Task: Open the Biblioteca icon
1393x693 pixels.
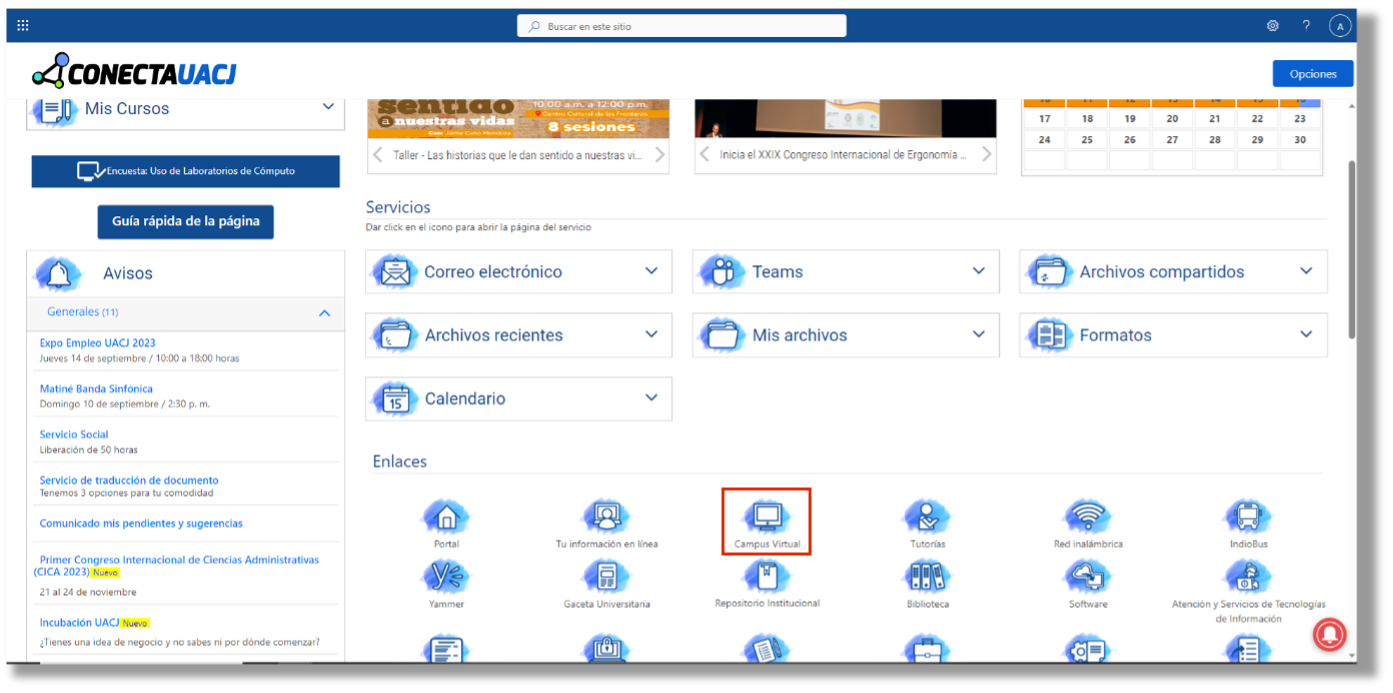Action: coord(927,578)
